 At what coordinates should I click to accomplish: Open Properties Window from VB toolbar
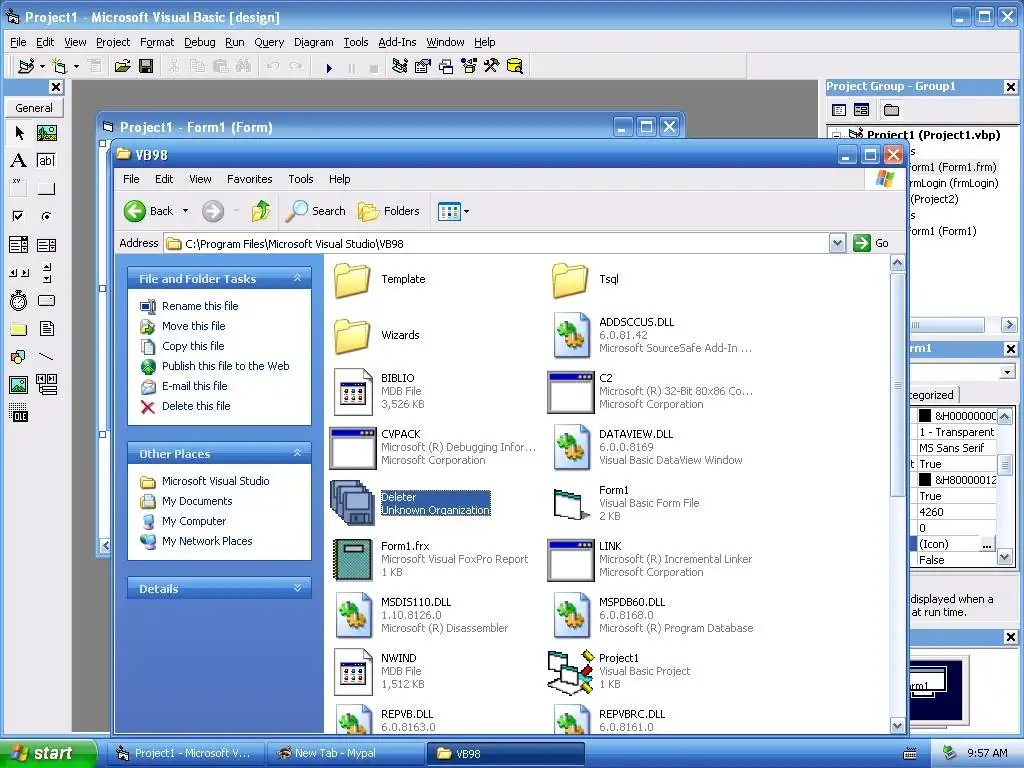[x=423, y=66]
